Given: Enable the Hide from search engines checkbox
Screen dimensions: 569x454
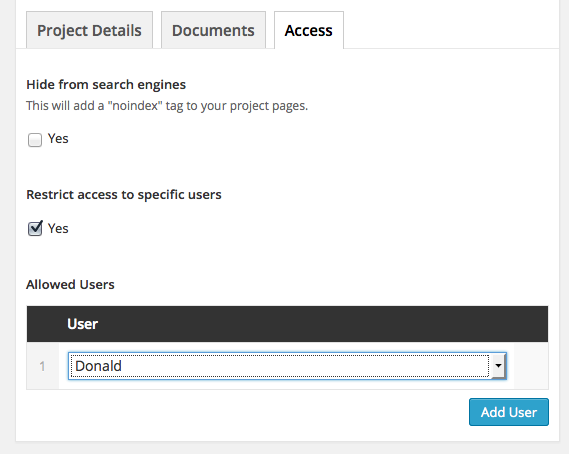Looking at the screenshot, I should coord(35,140).
